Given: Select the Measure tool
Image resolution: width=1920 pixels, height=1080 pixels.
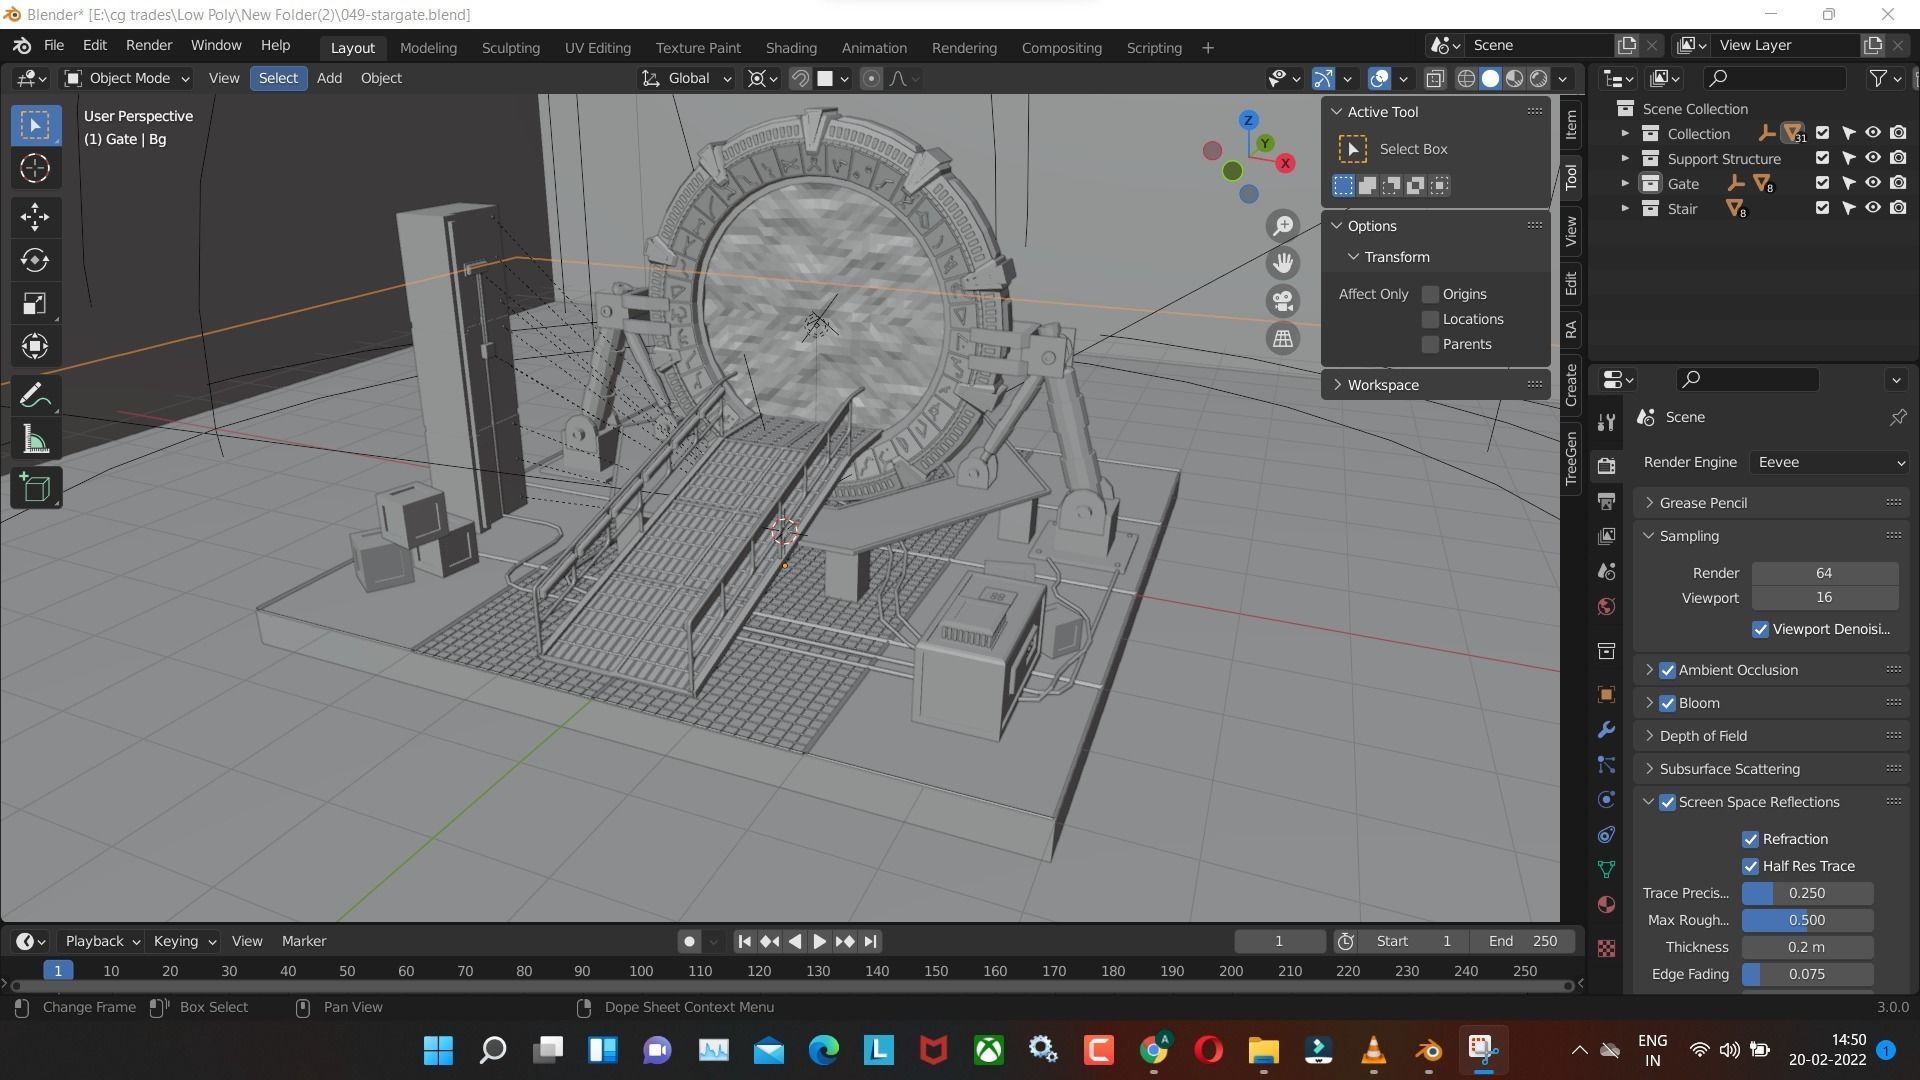Looking at the screenshot, I should pos(34,439).
